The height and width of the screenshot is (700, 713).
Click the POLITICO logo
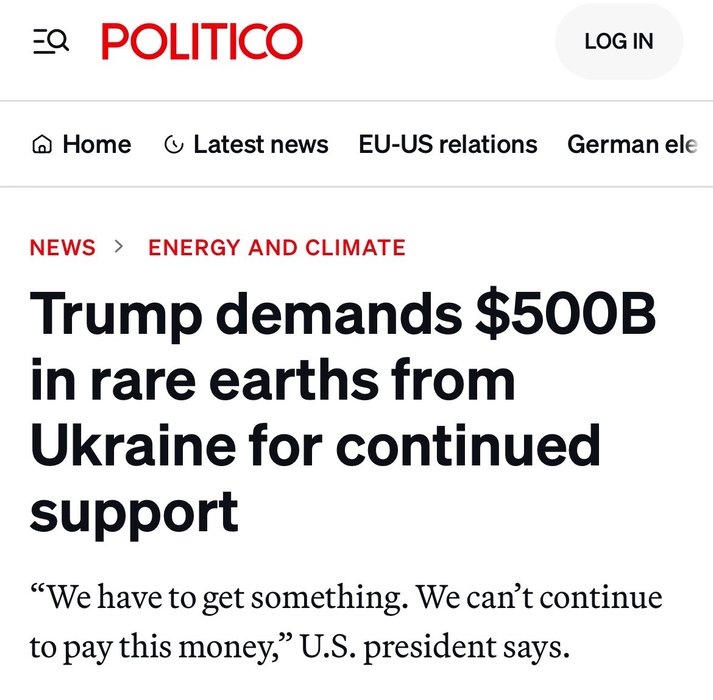201,41
